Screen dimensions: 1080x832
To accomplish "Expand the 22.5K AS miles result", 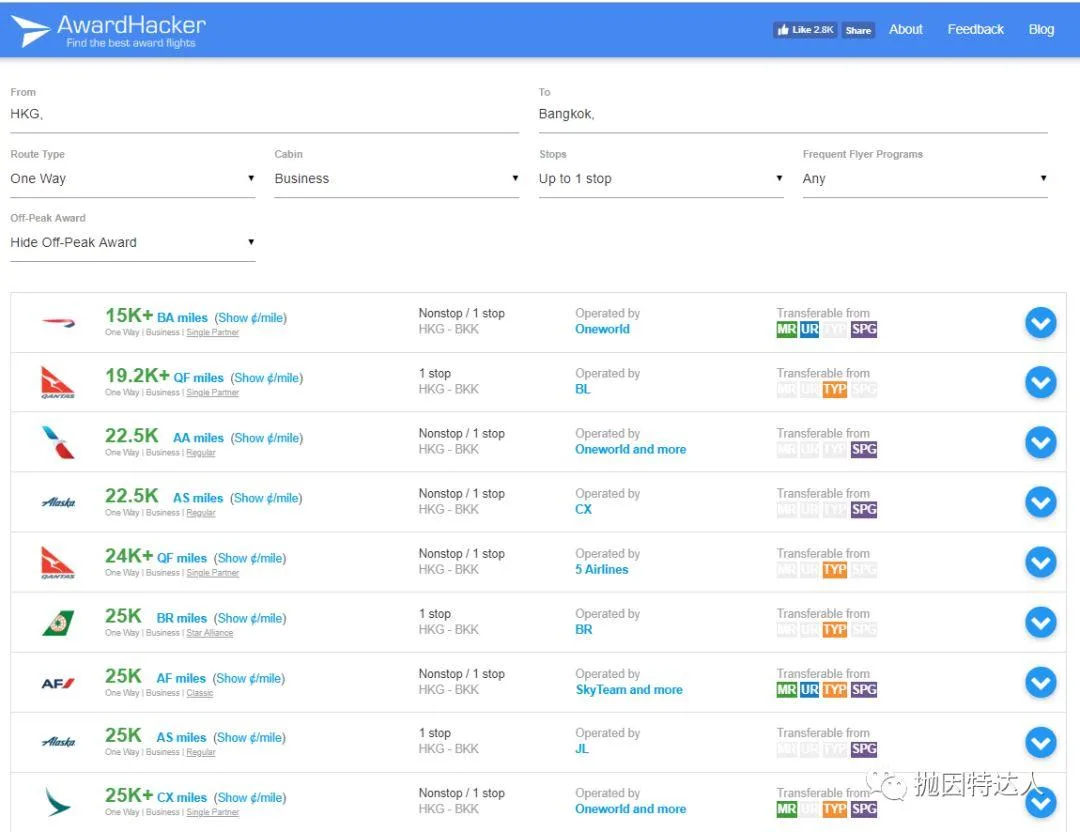I will (1040, 502).
